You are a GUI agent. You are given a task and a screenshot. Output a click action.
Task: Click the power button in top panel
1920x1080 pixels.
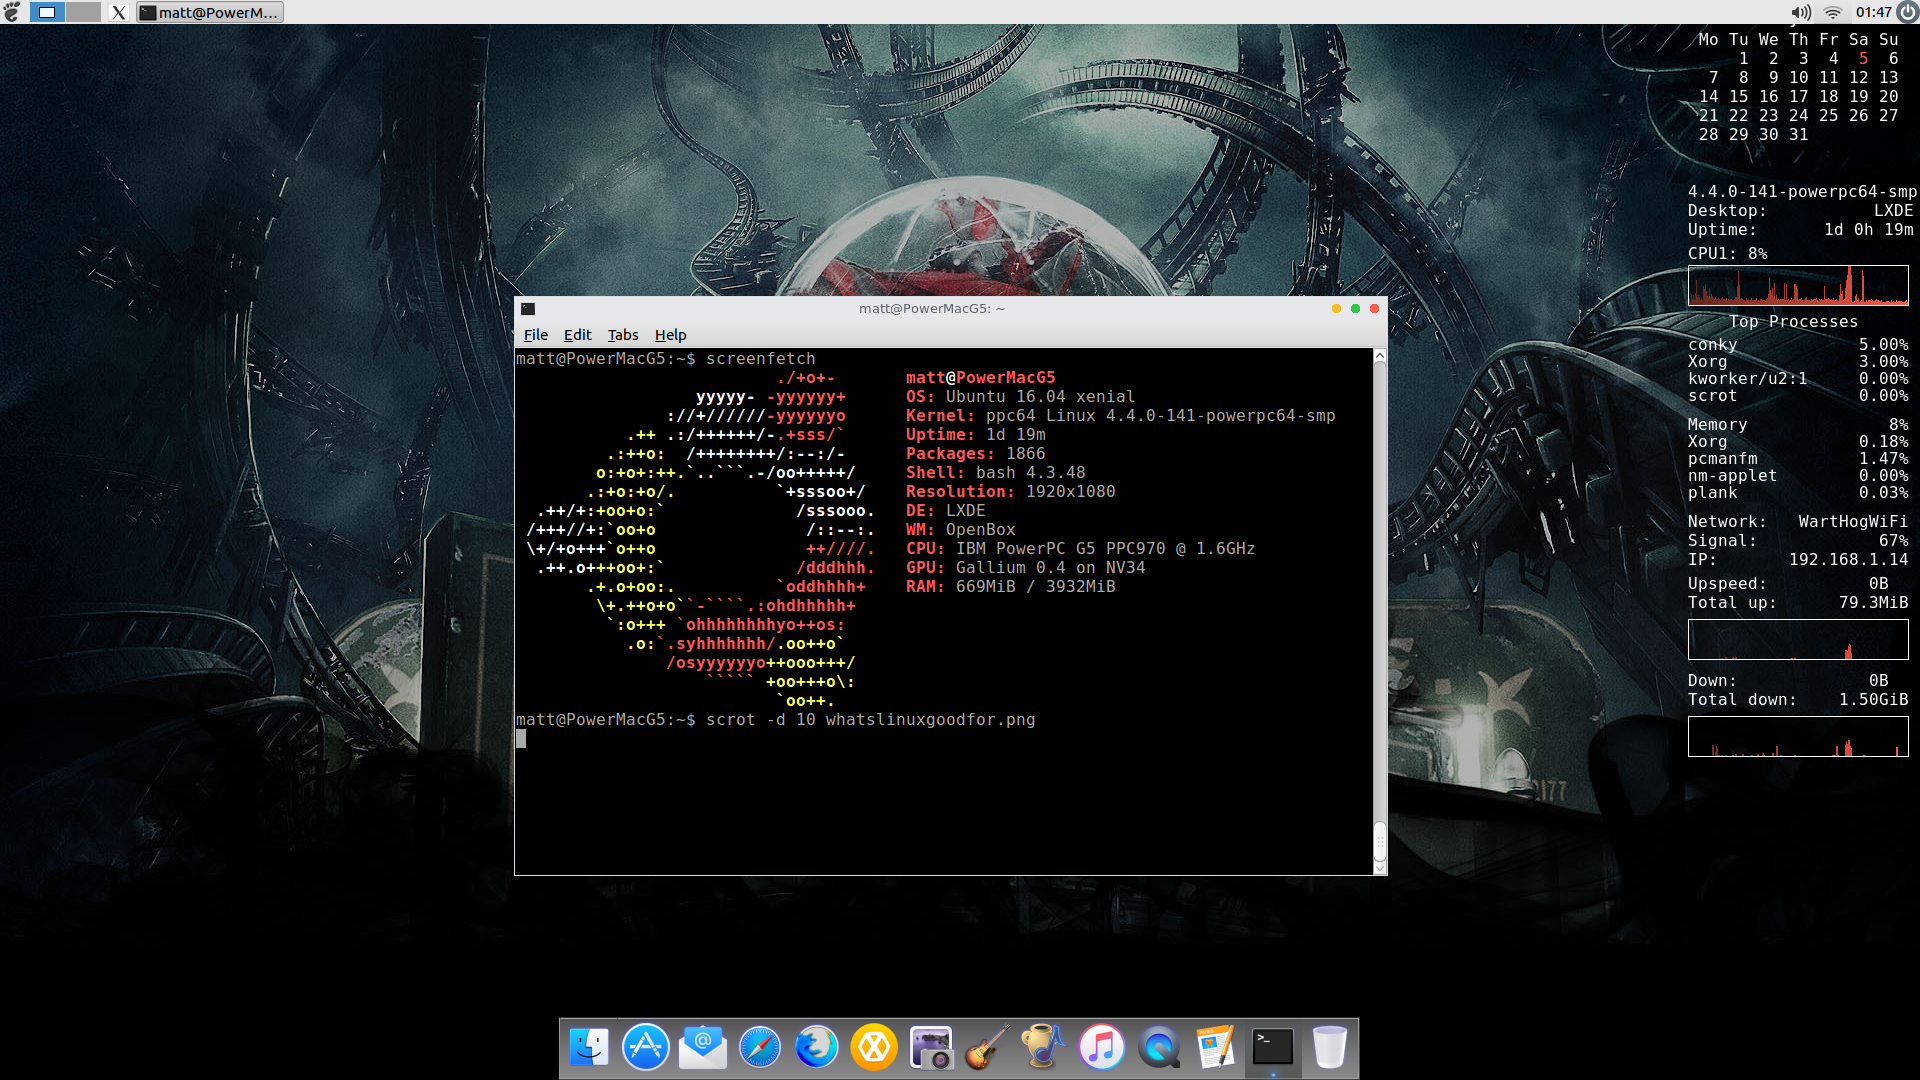(1907, 12)
